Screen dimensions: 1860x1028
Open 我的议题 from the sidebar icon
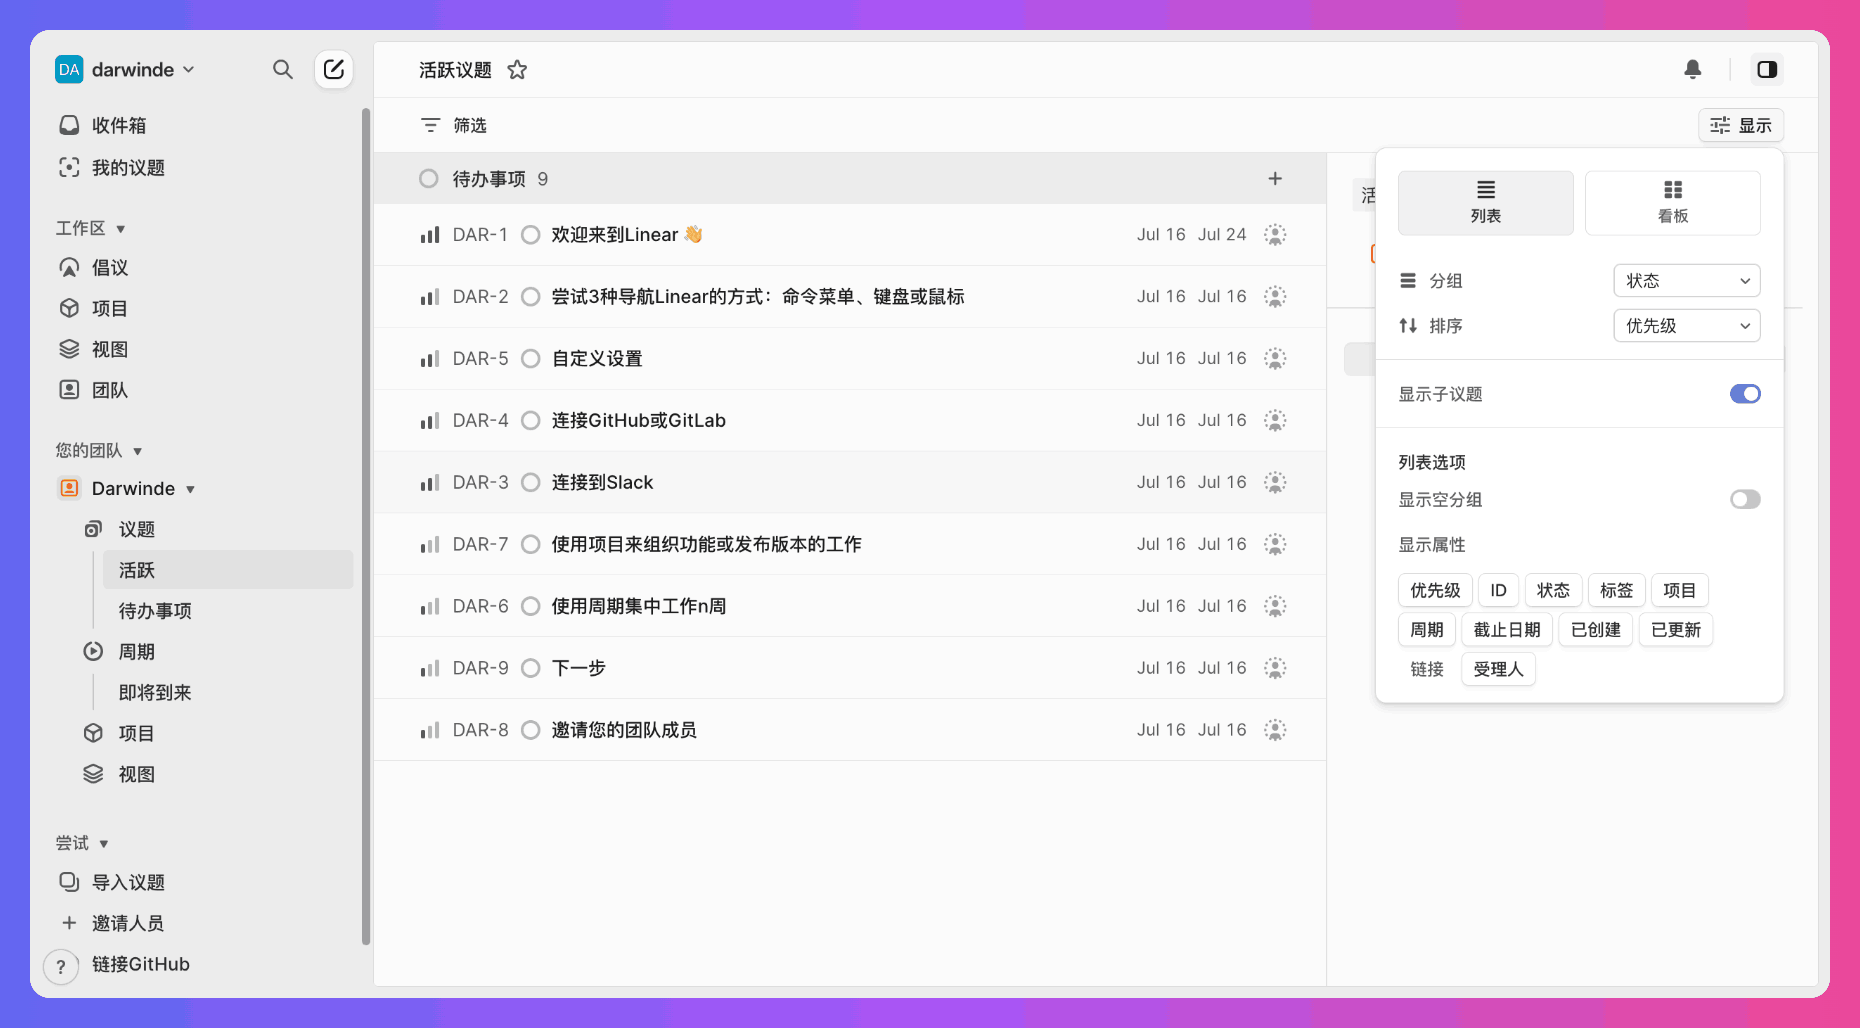point(69,167)
